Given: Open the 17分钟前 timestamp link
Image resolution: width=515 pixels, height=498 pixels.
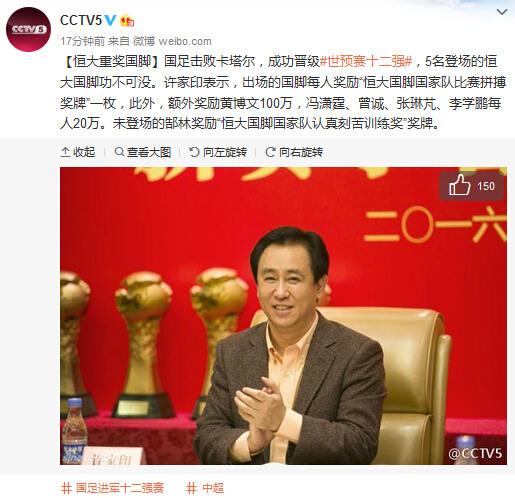Looking at the screenshot, I should click(83, 41).
